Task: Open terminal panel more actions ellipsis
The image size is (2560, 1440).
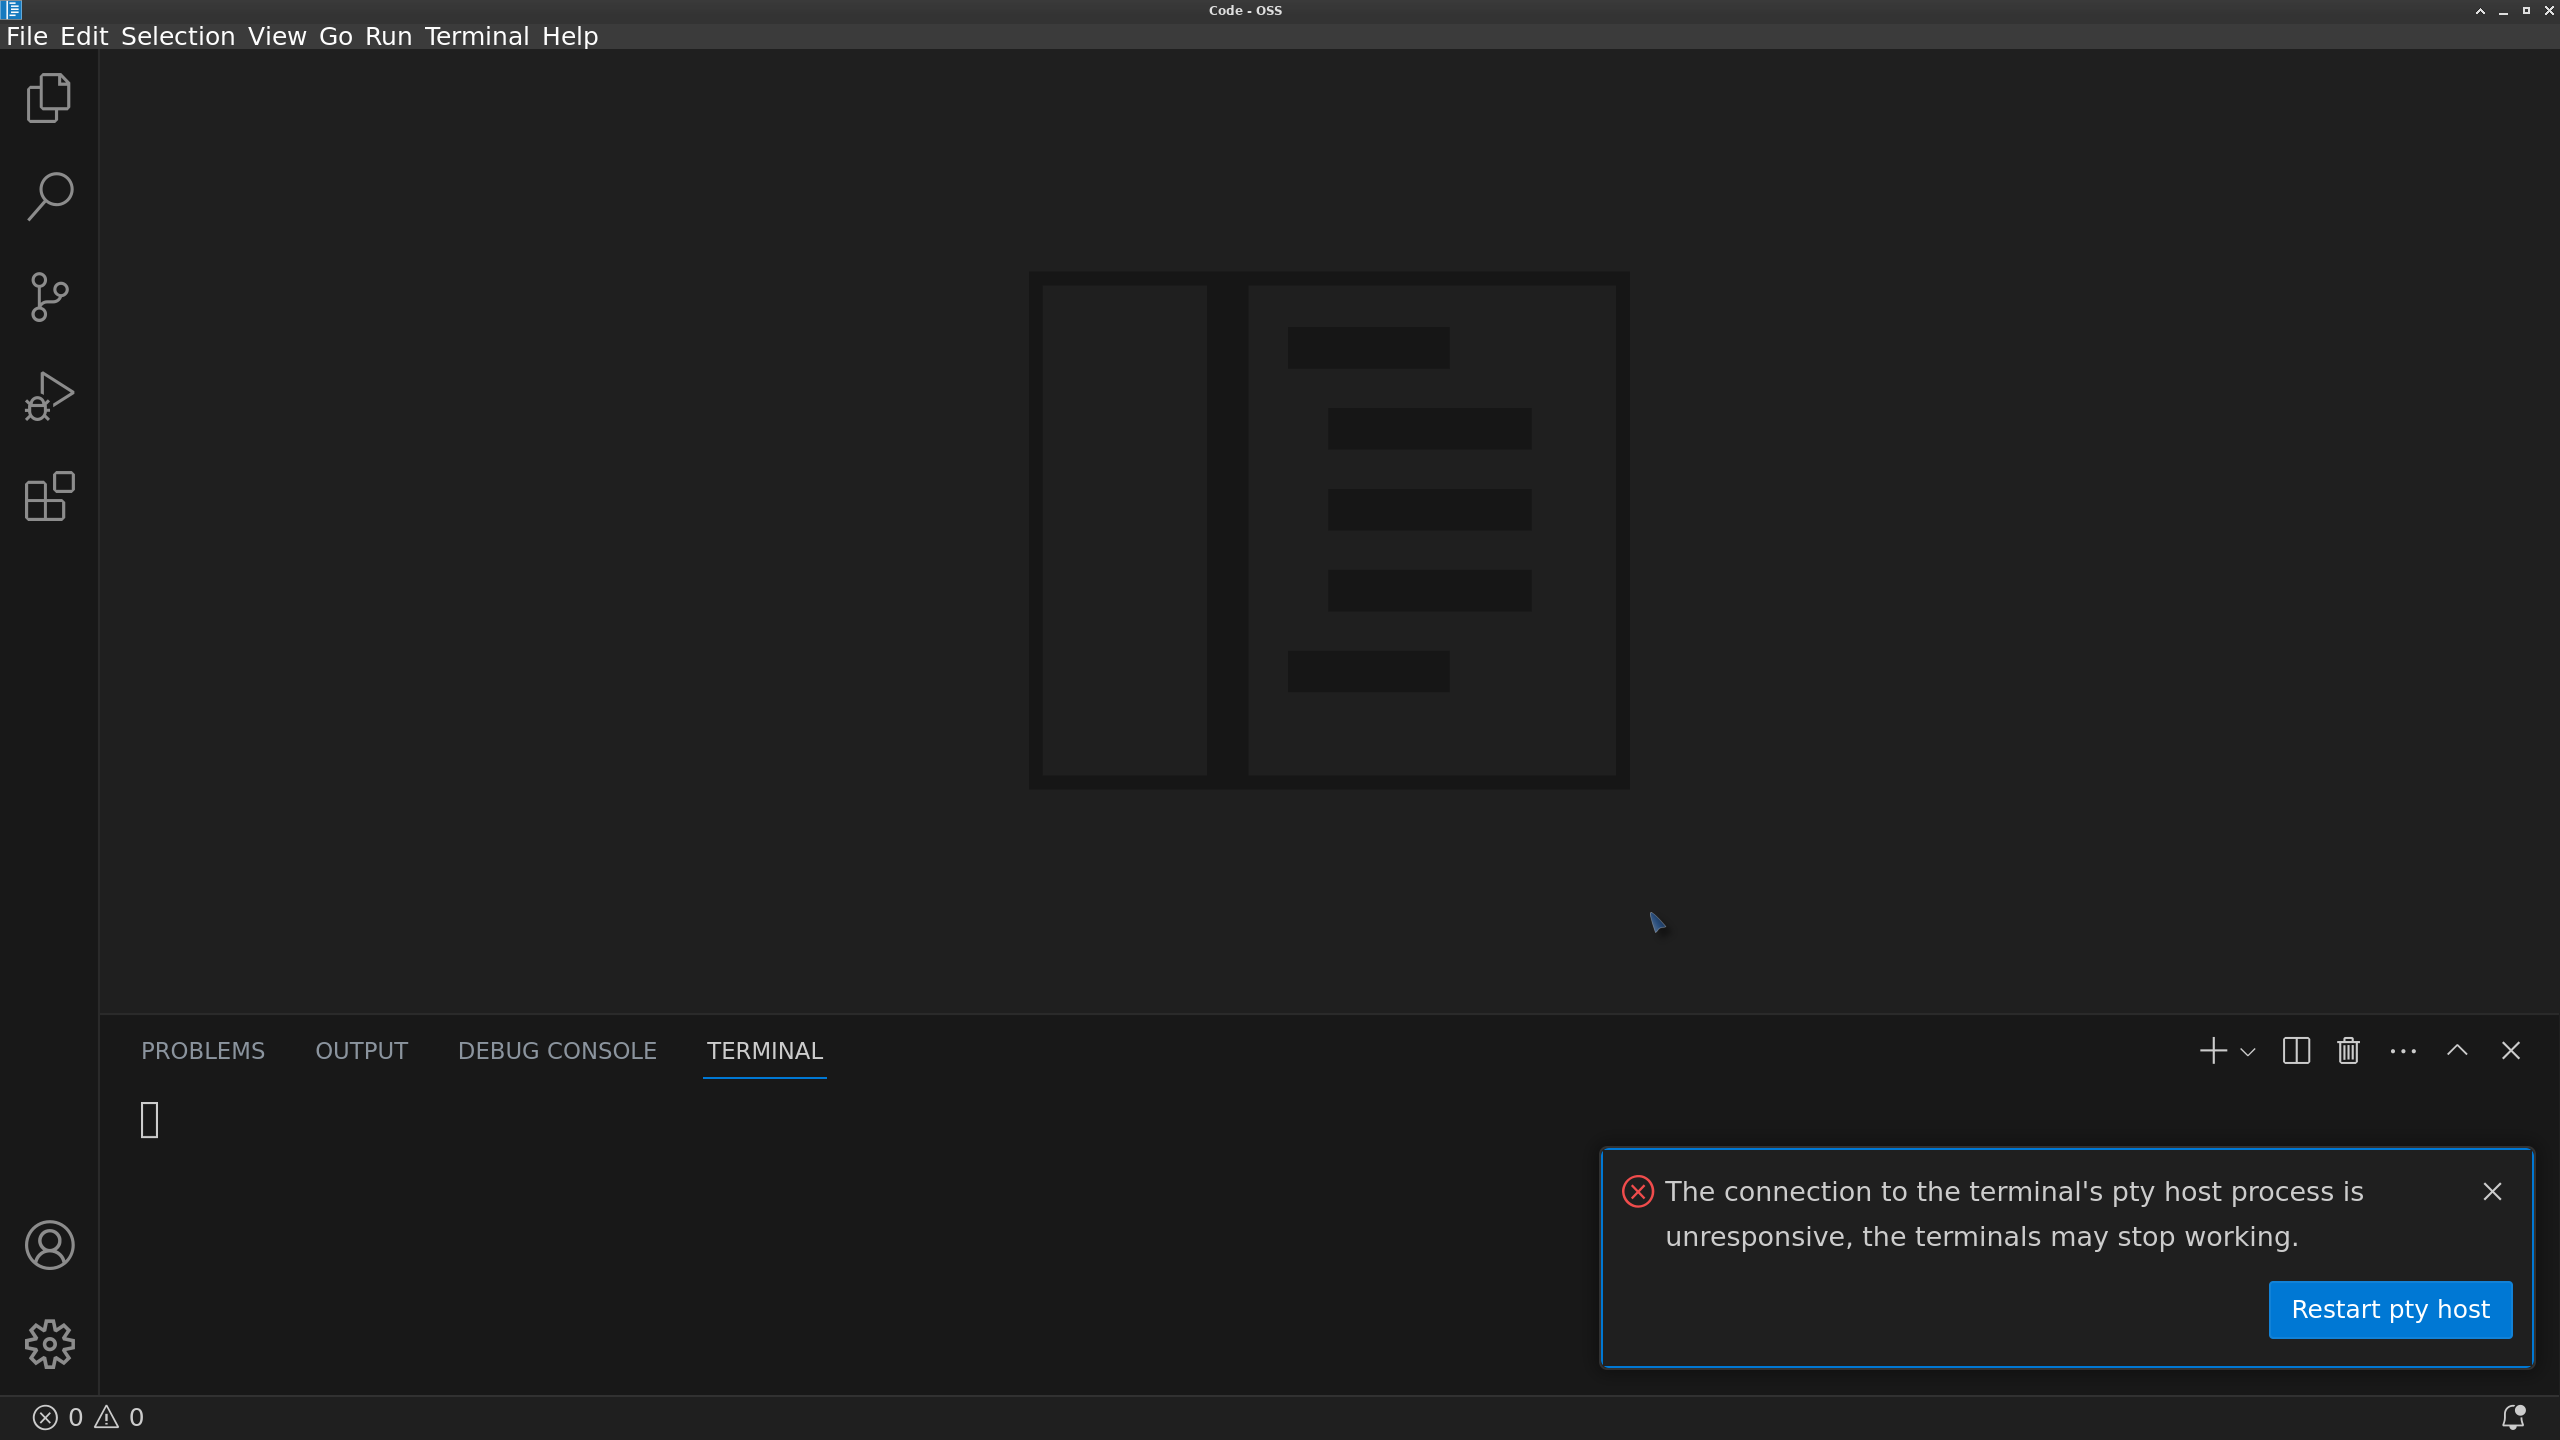Action: click(2403, 1051)
